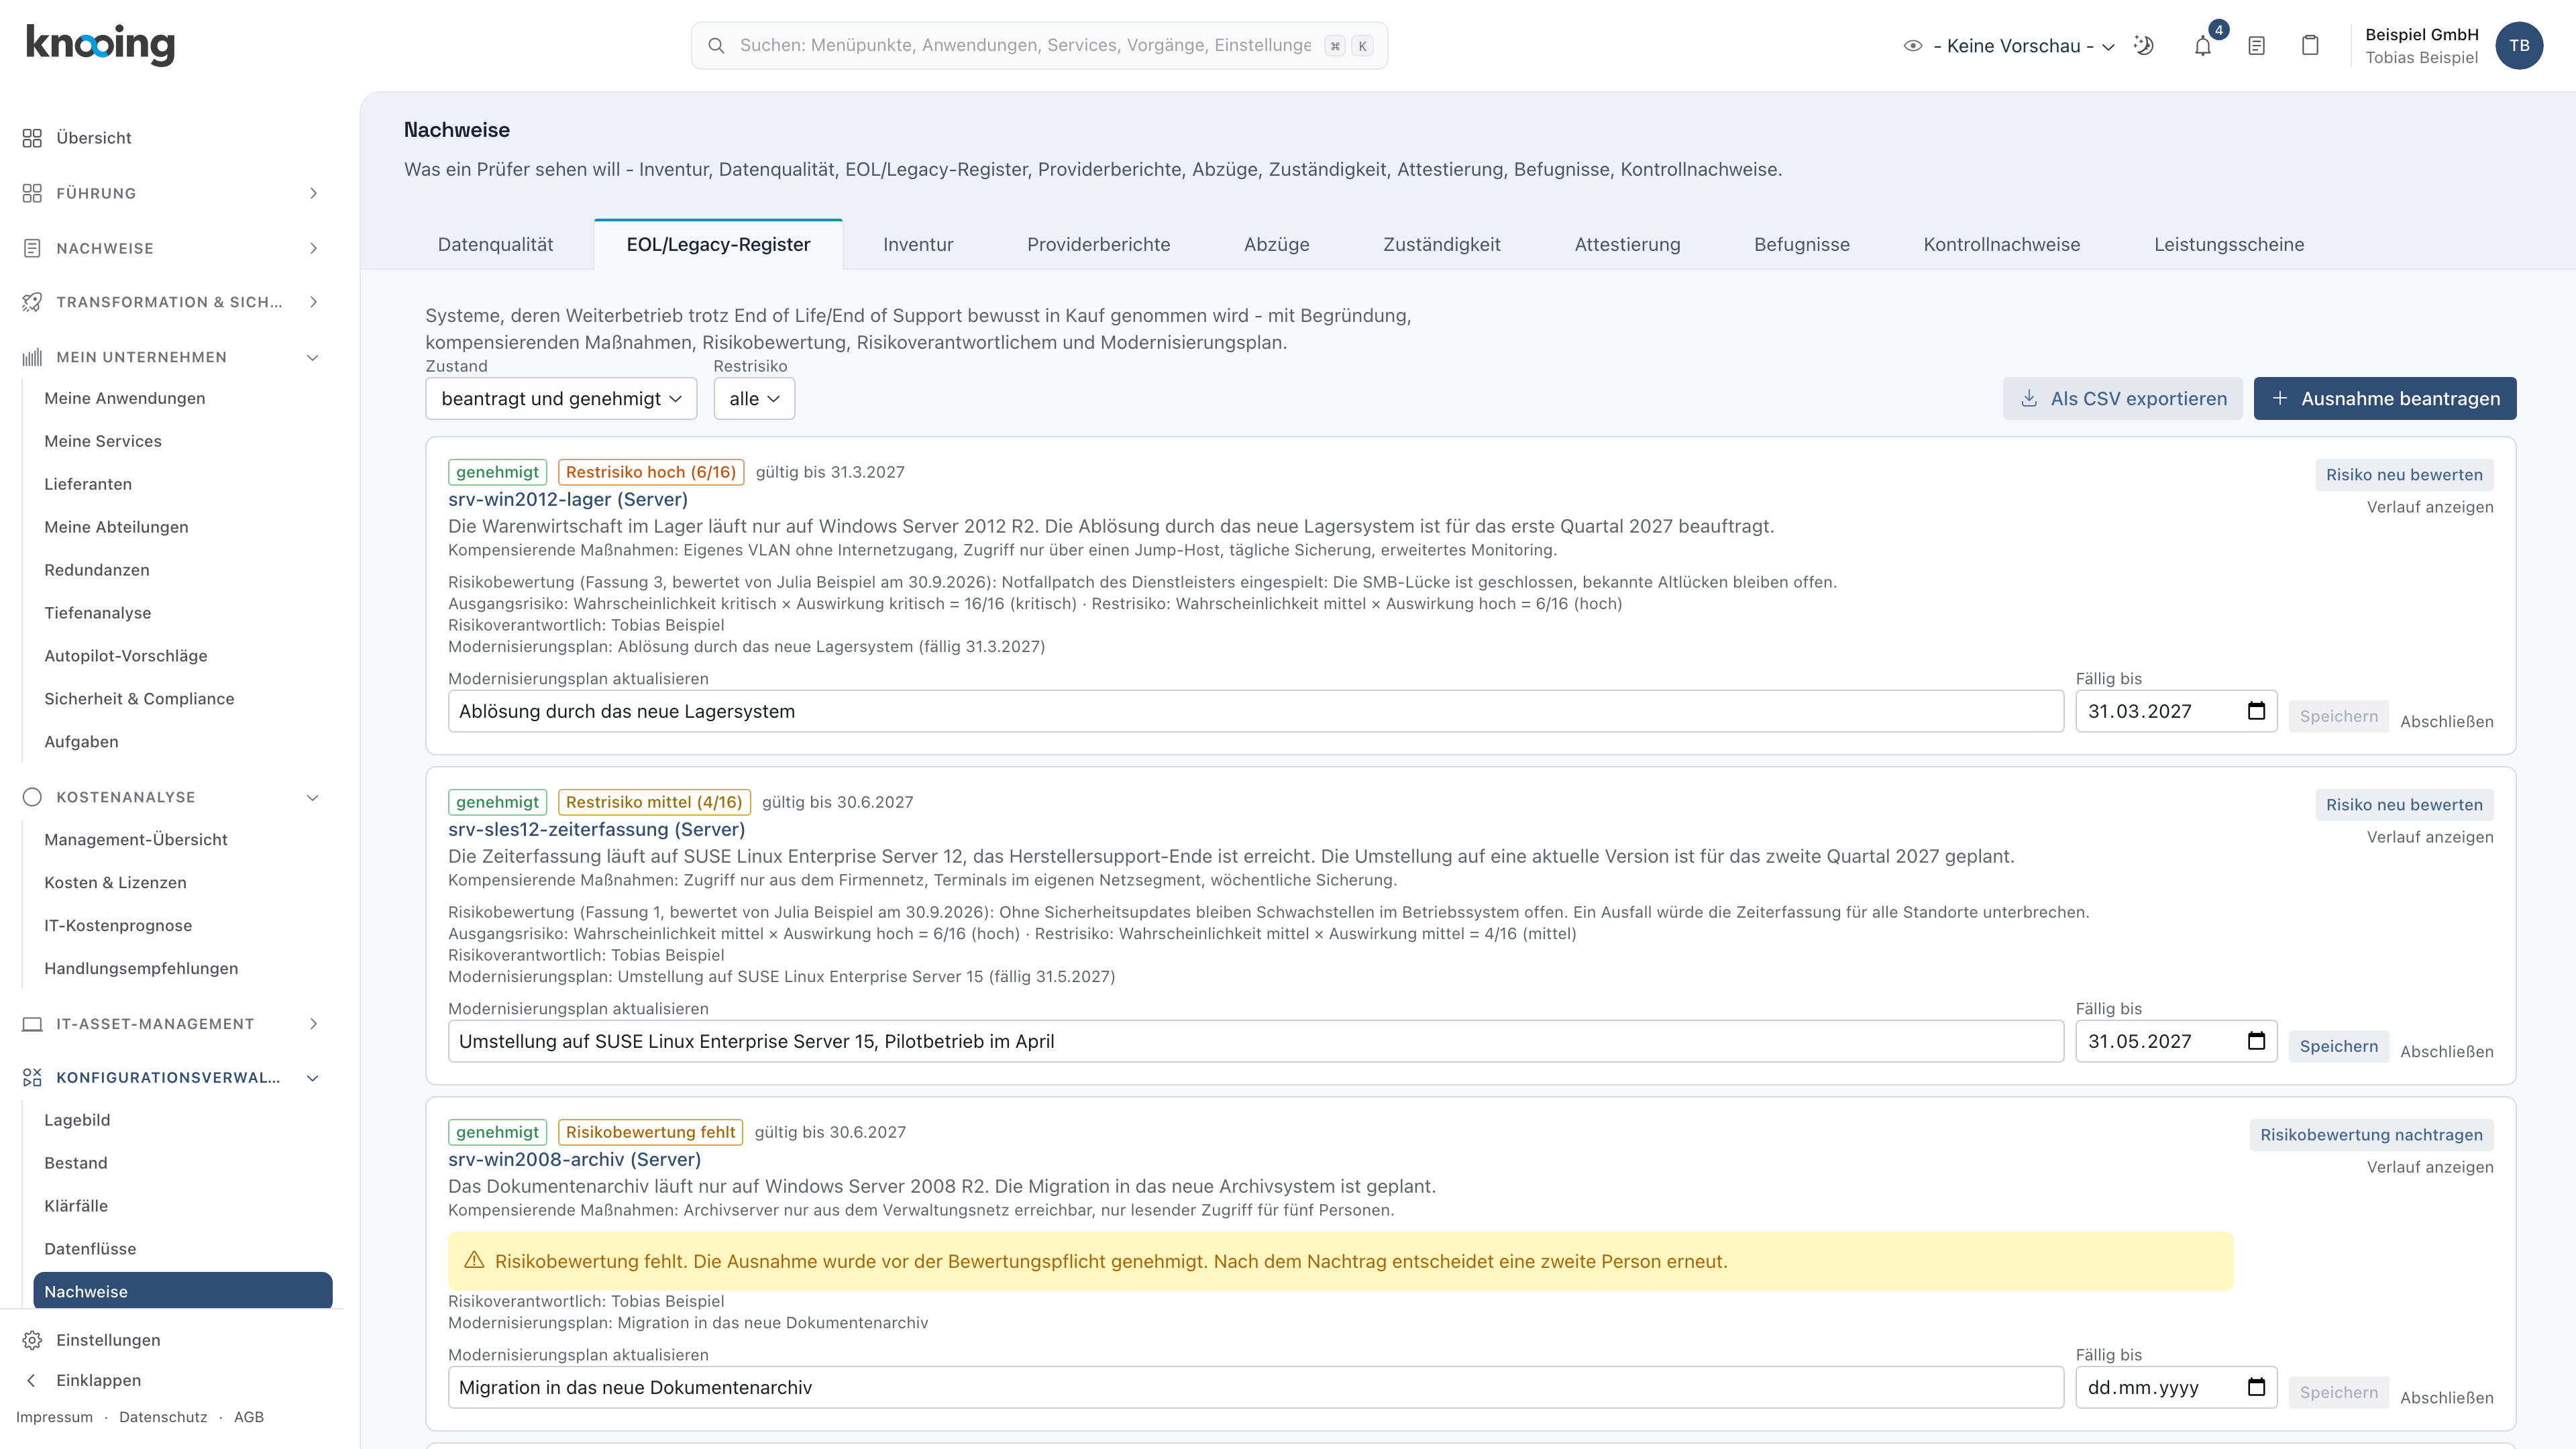Image resolution: width=2576 pixels, height=1449 pixels.
Task: Click Abschließen for srv-win2012-lager
Action: [x=2446, y=721]
